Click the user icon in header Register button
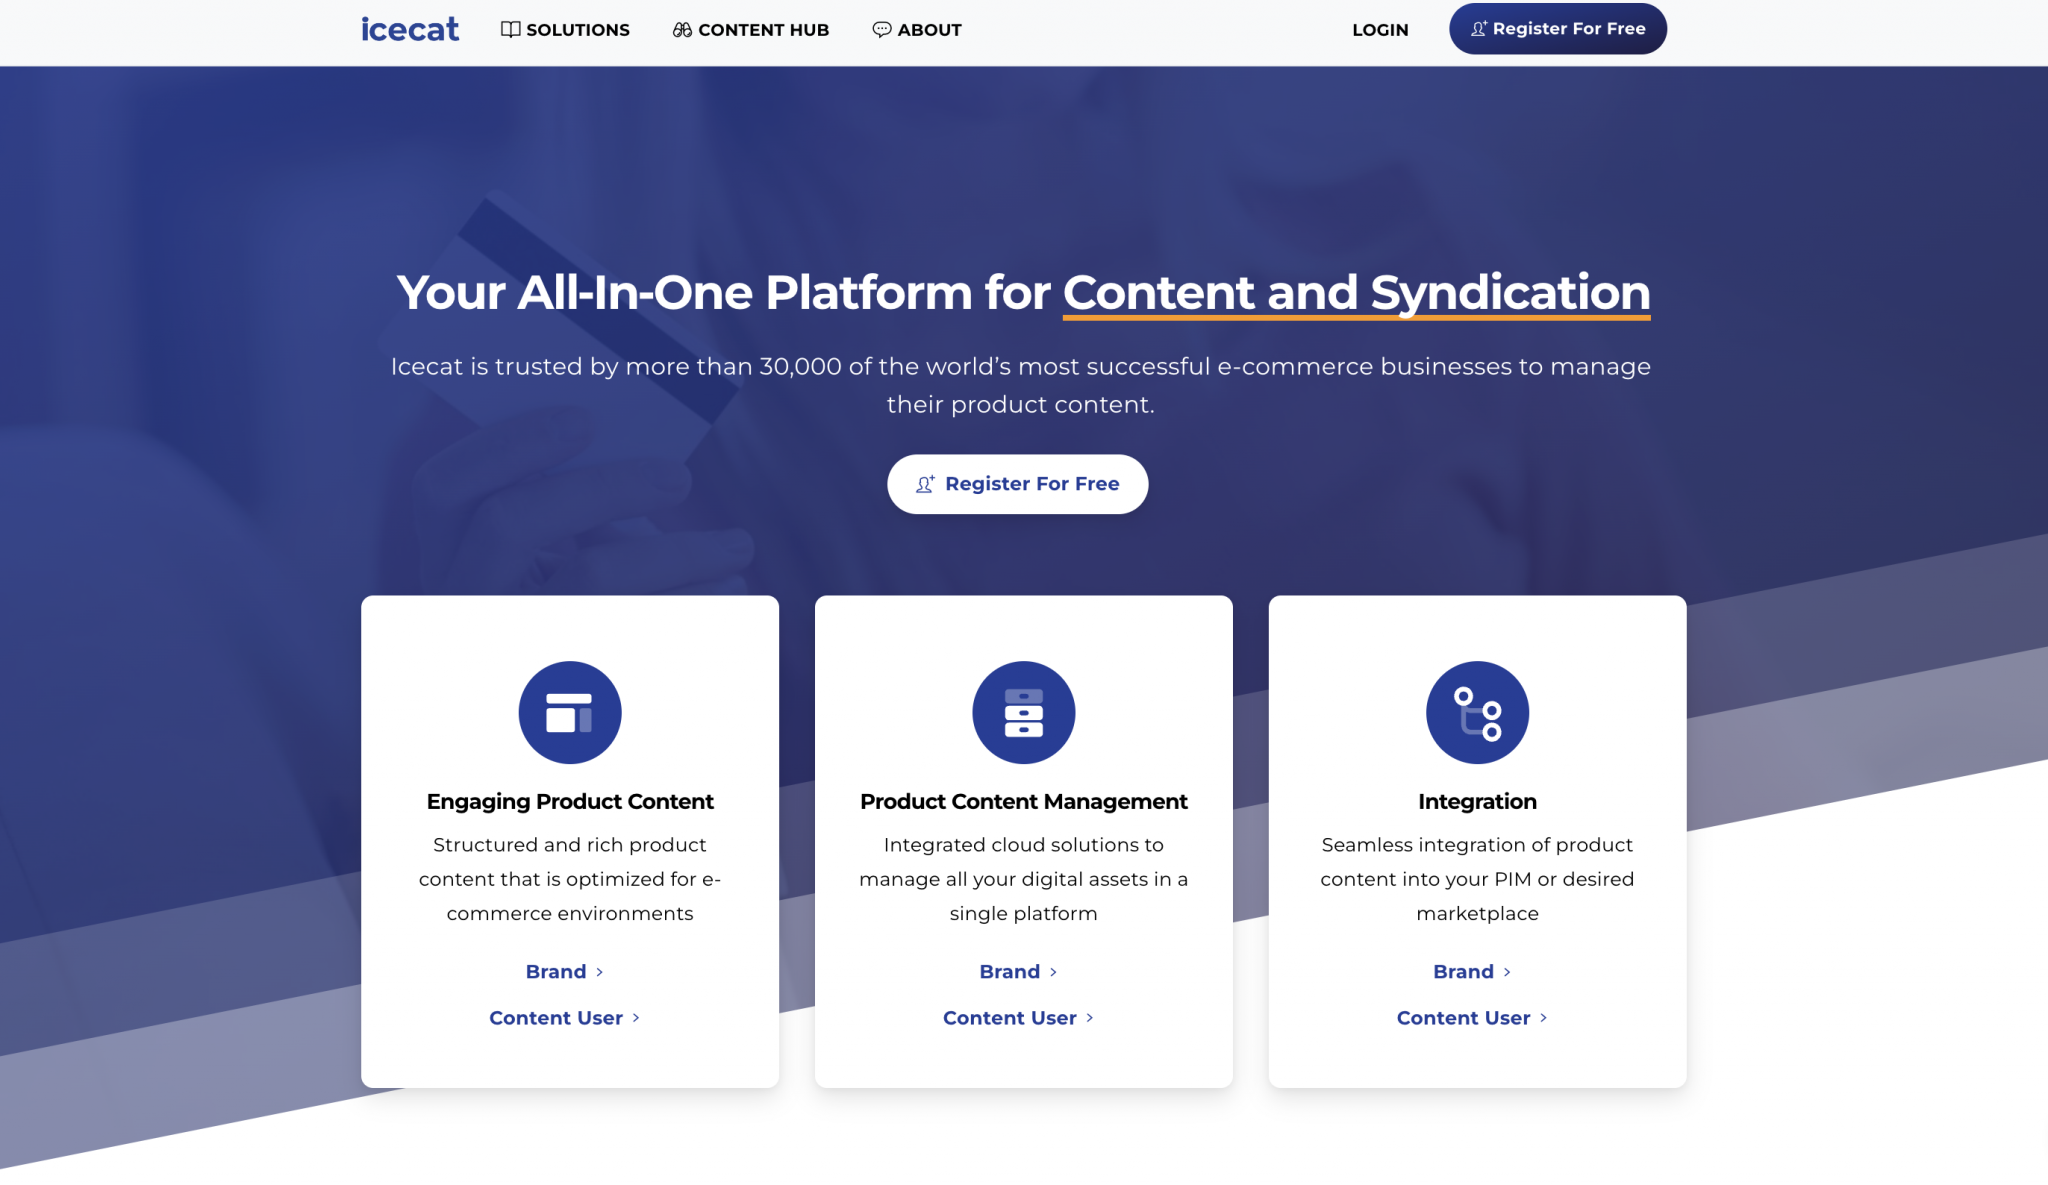Screen dimensions: 2048x1185 point(1479,29)
